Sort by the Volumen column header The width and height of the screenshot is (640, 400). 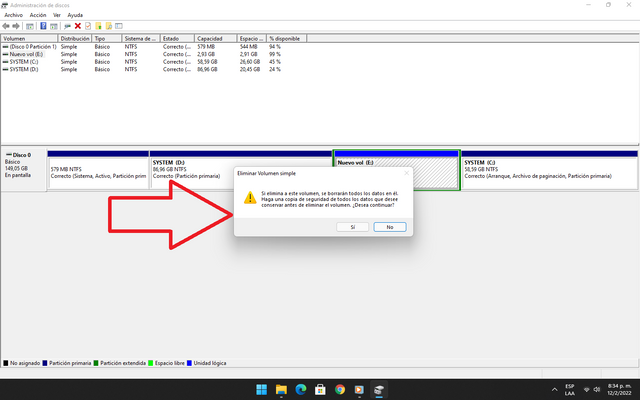coord(29,38)
